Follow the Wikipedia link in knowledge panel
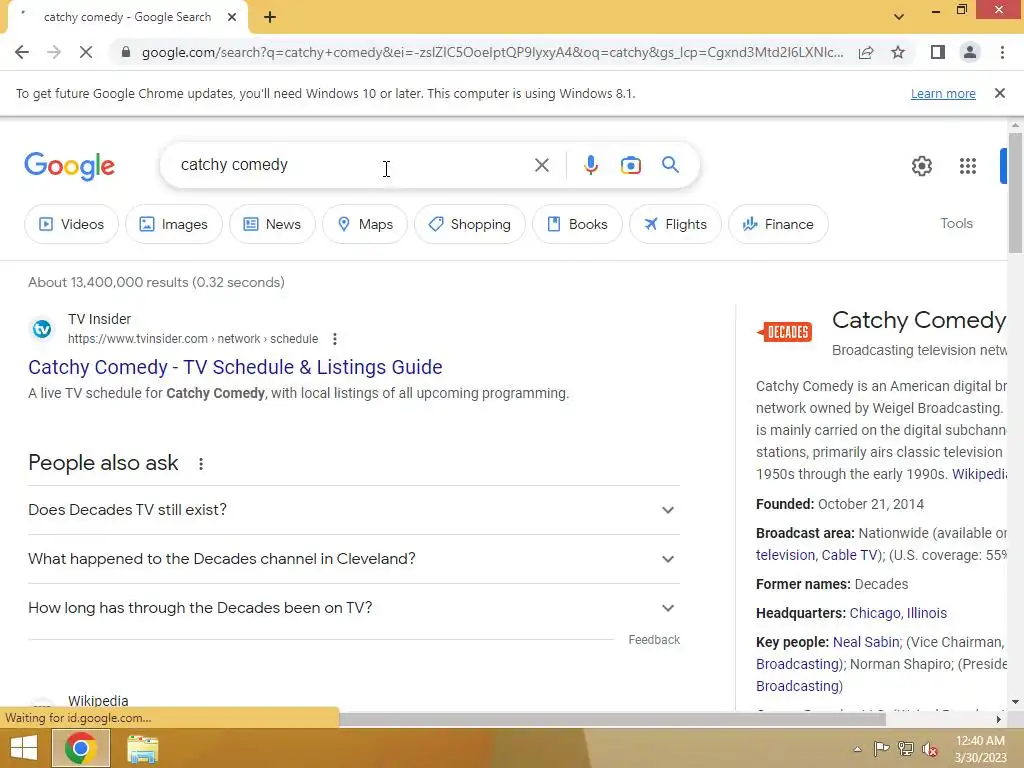The height and width of the screenshot is (768, 1024). click(x=979, y=474)
